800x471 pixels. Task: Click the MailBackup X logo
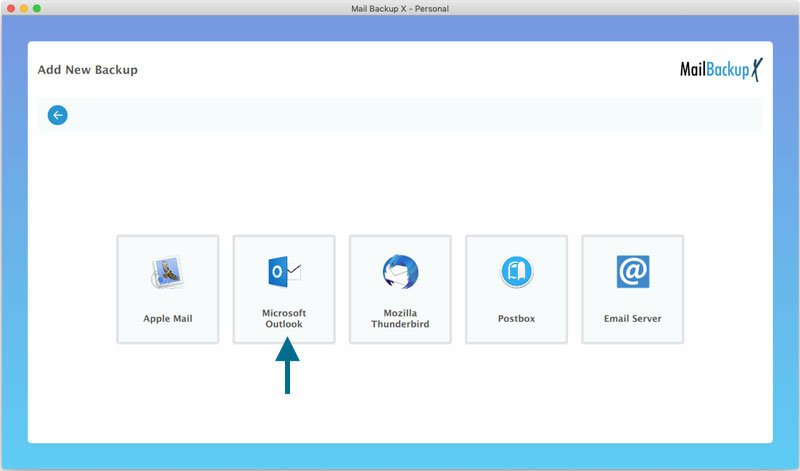point(721,69)
